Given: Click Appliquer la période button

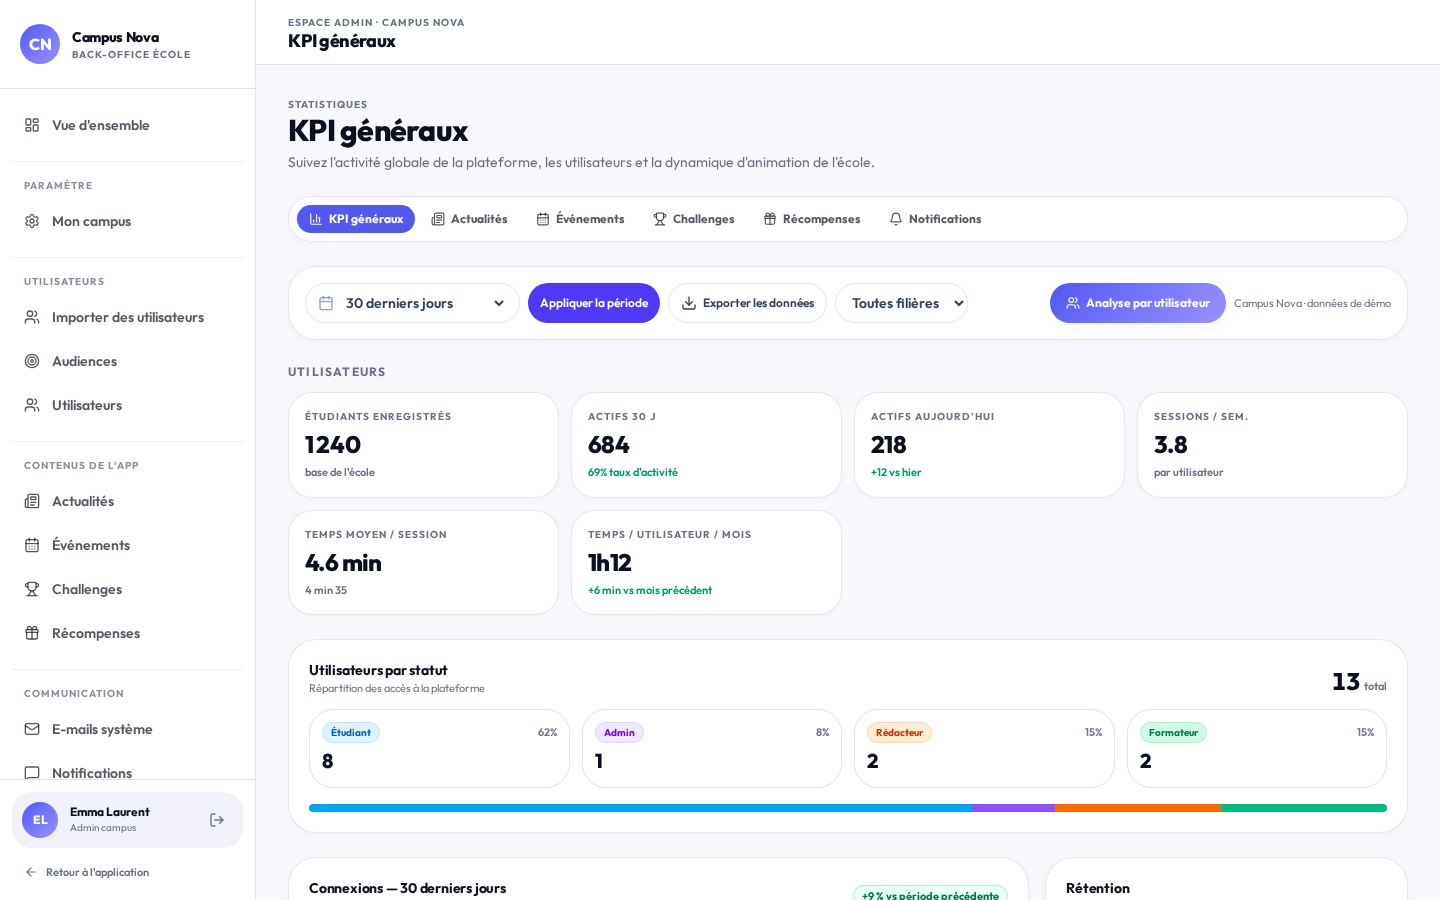Looking at the screenshot, I should pos(594,303).
